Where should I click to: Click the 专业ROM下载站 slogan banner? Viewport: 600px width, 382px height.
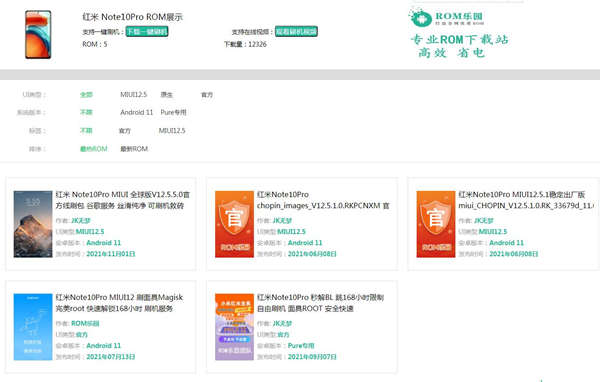[459, 46]
